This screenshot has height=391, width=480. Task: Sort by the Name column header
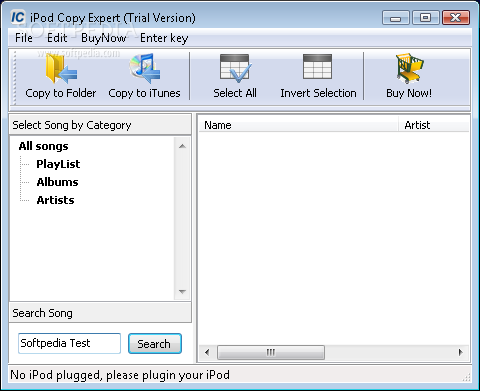coord(298,125)
